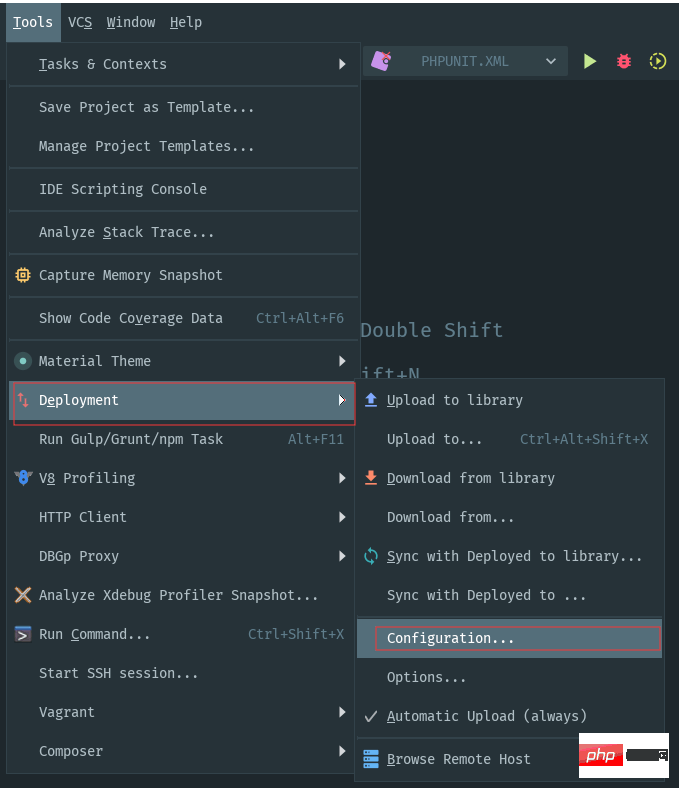Image resolution: width=679 pixels, height=788 pixels.
Task: Click the PHPUnit configuration icon
Action: (x=381, y=61)
